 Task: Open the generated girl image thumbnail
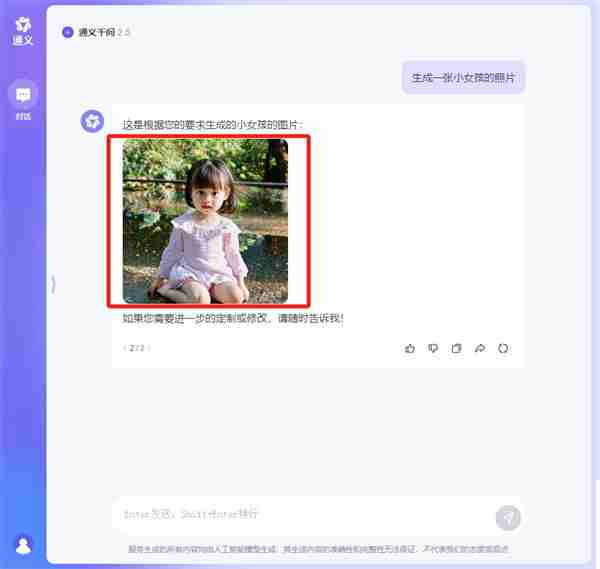(205, 221)
